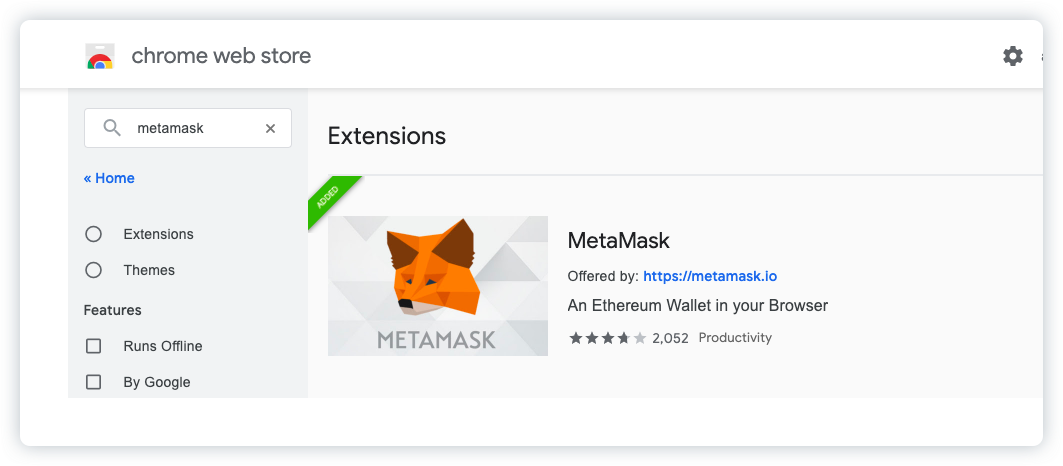Viewport: 1063px width, 466px height.
Task: Click the search magnifier icon
Action: (112, 128)
